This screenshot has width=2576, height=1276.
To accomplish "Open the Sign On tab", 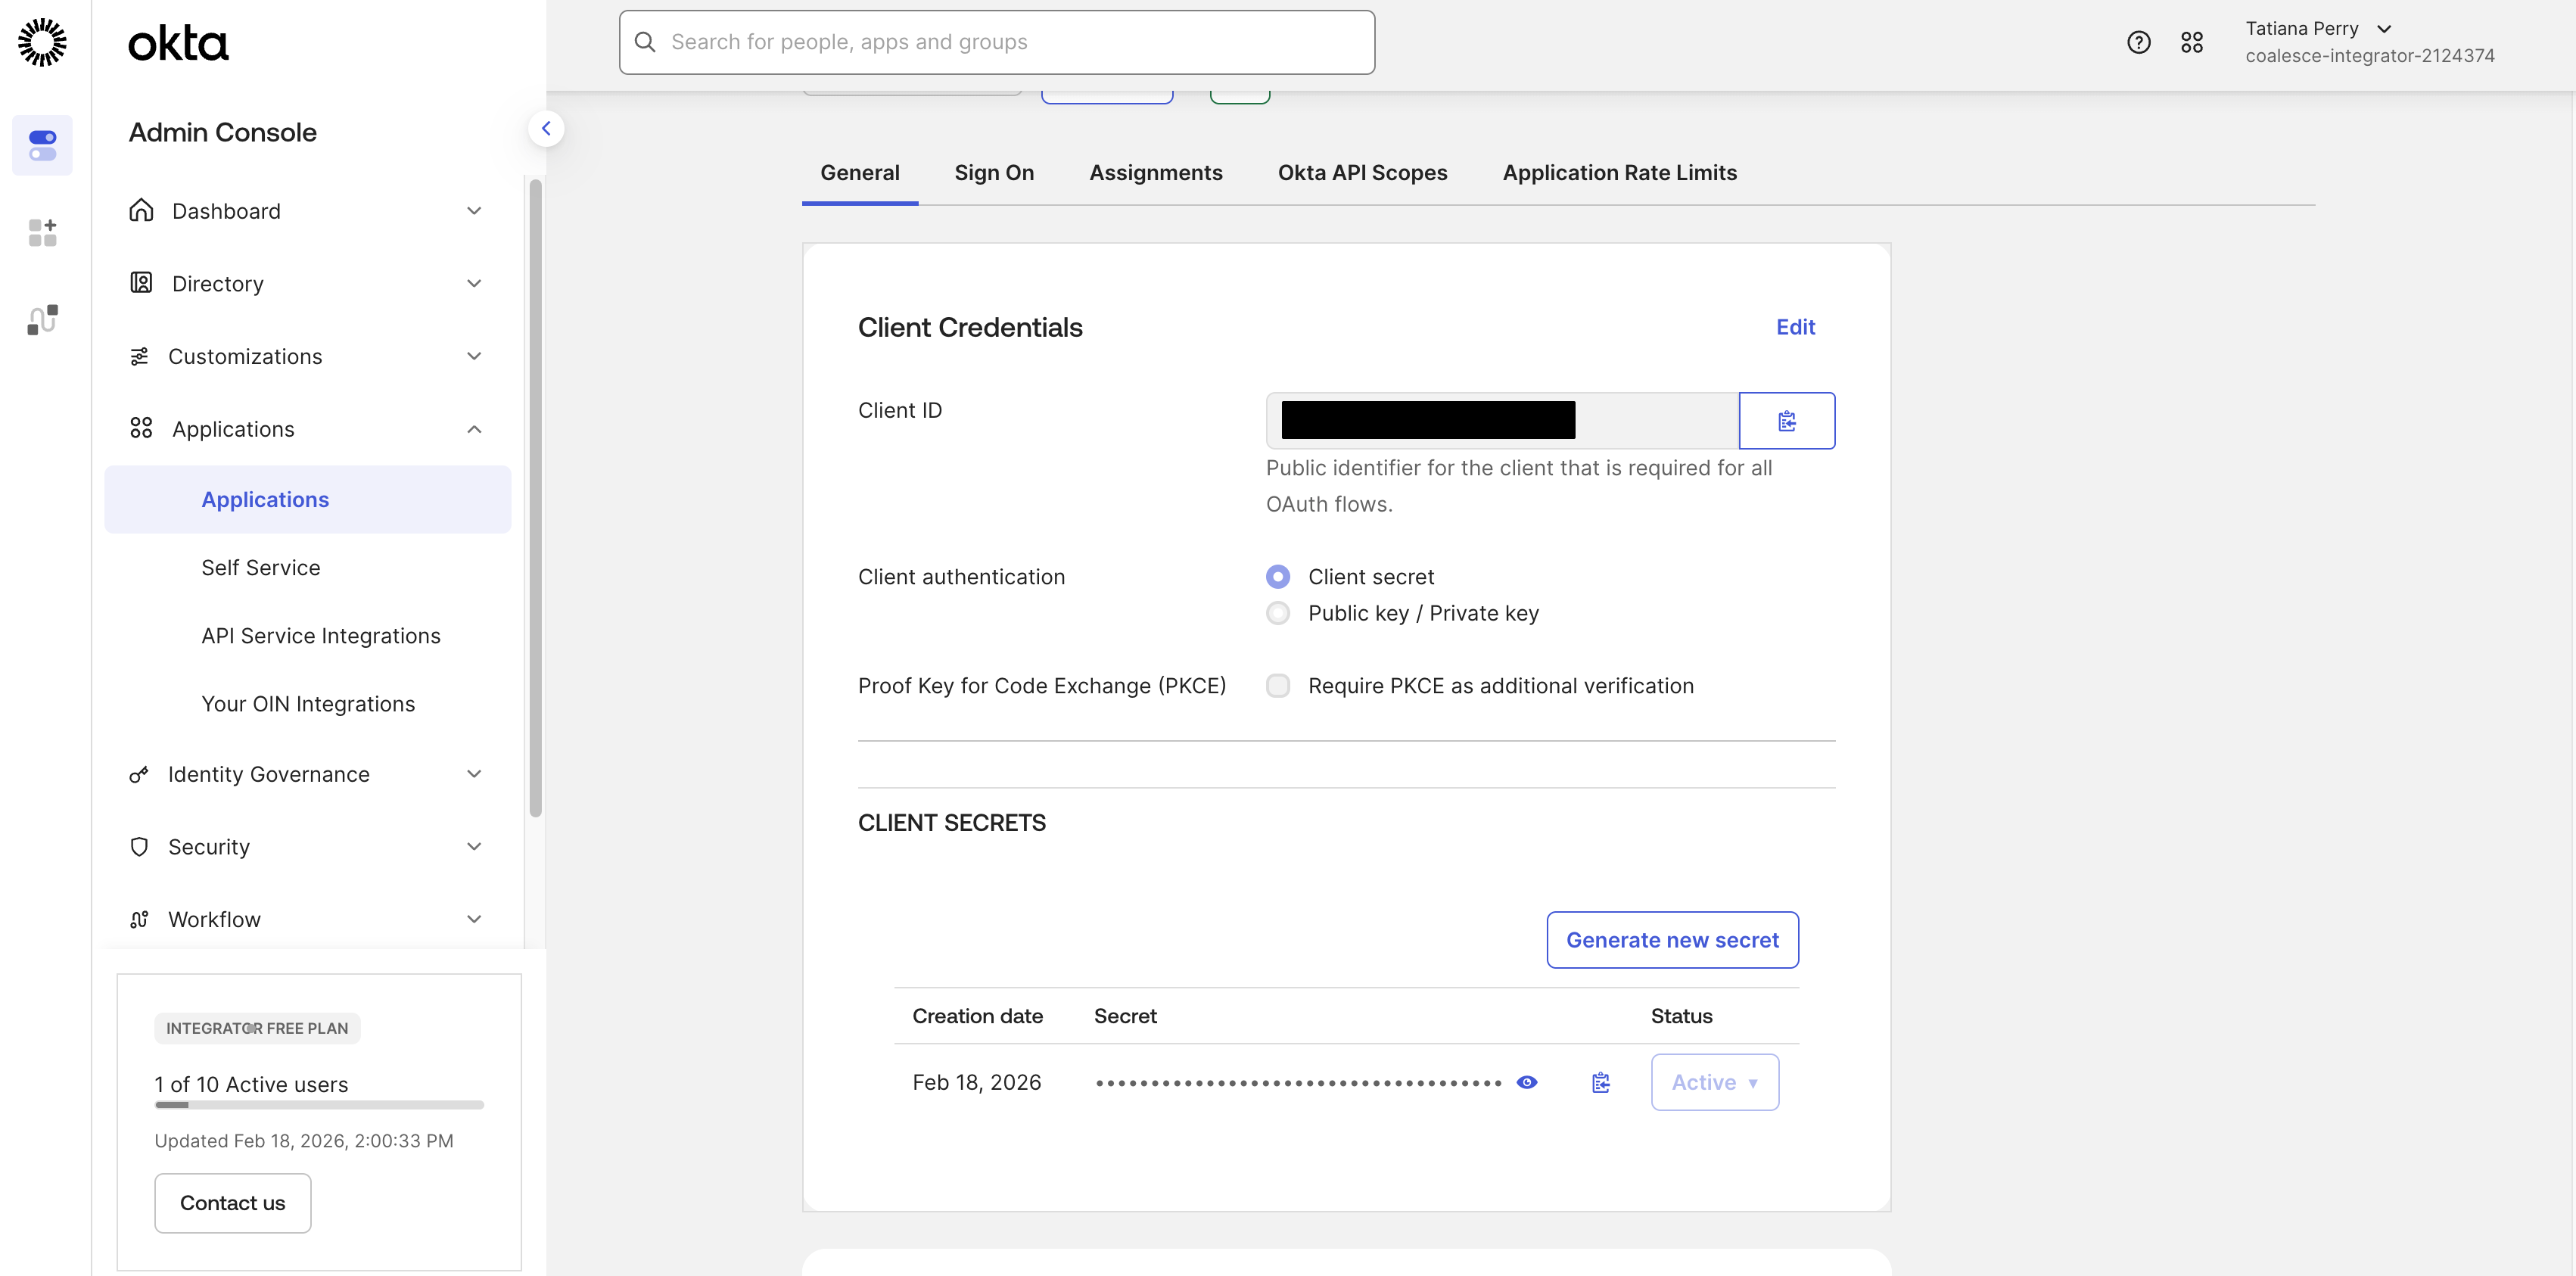I will click(x=993, y=173).
